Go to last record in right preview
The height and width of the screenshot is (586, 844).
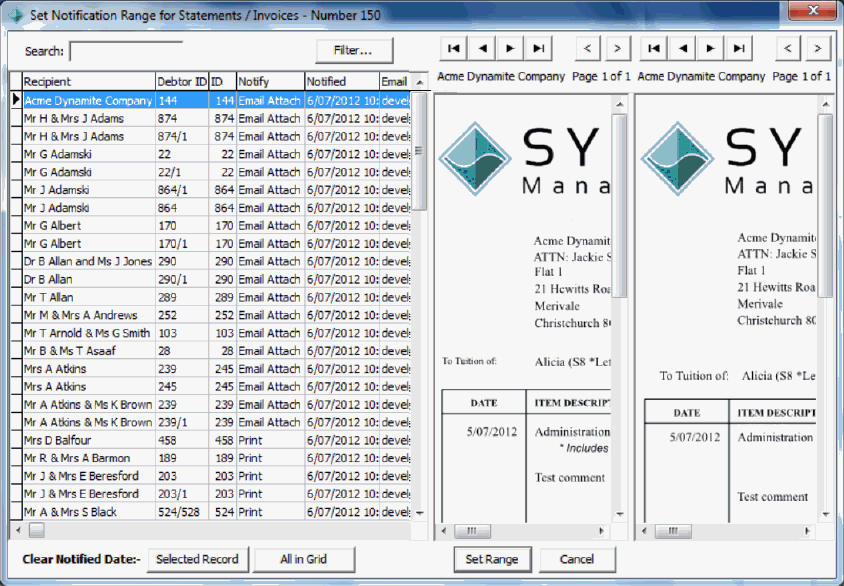pos(739,49)
